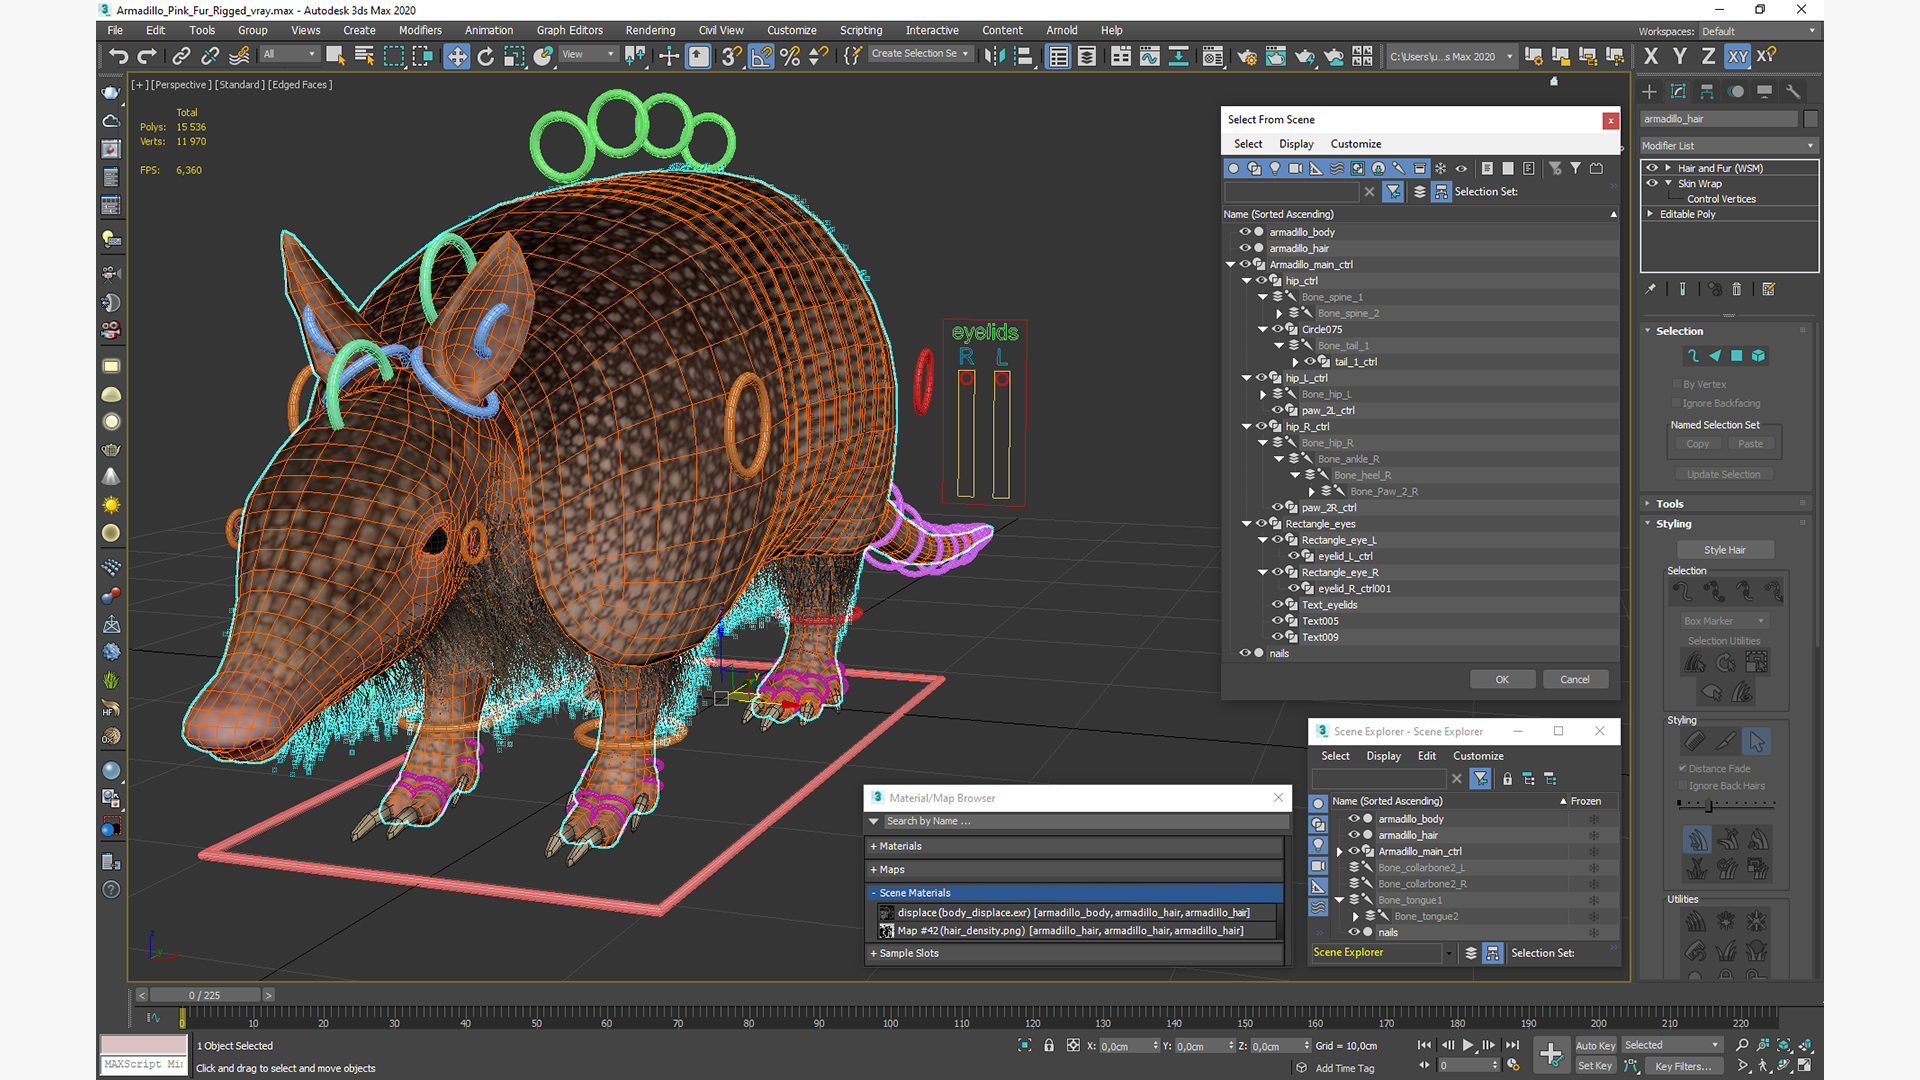1920x1080 pixels.
Task: Restrict transform to Z axis
Action: tap(1709, 56)
